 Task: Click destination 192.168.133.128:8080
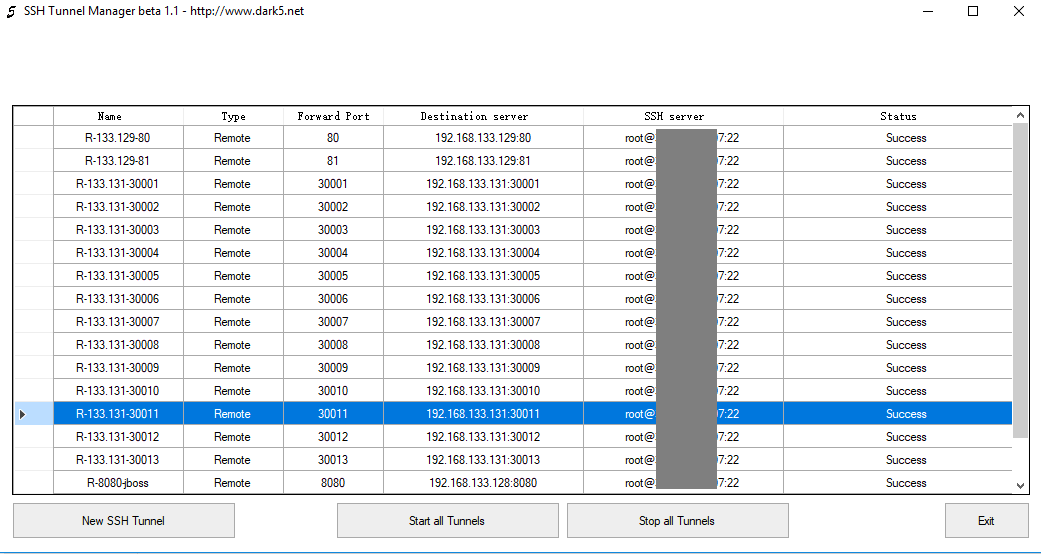483,483
